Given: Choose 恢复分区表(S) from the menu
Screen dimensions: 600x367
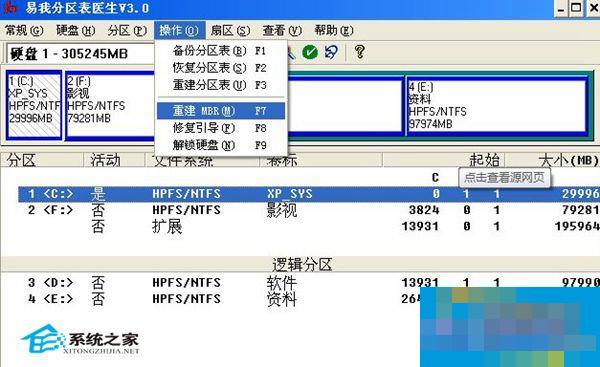Looking at the screenshot, I should click(x=221, y=68).
